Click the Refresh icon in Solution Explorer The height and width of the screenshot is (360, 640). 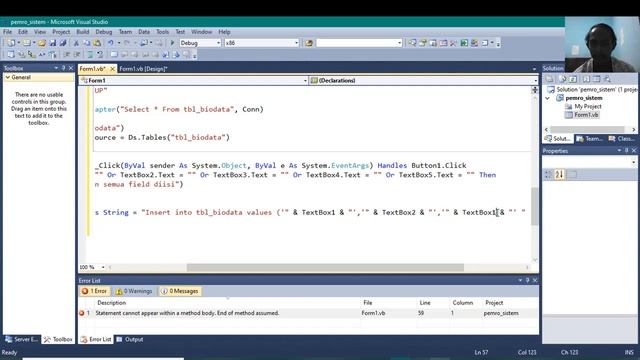click(x=573, y=79)
